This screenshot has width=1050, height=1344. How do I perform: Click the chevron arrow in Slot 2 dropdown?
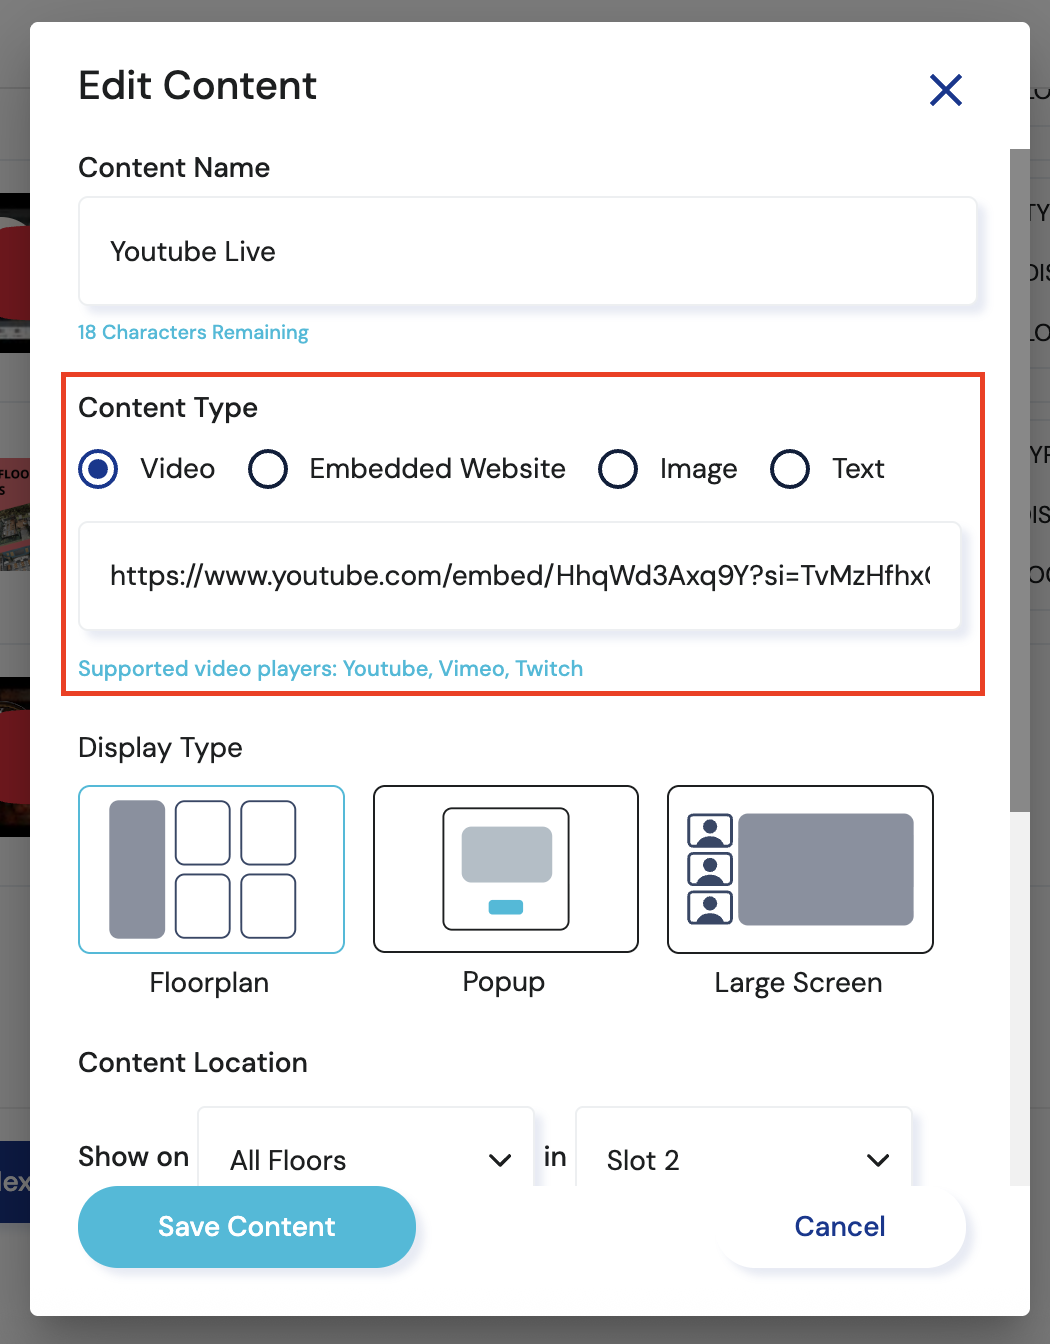[878, 1160]
